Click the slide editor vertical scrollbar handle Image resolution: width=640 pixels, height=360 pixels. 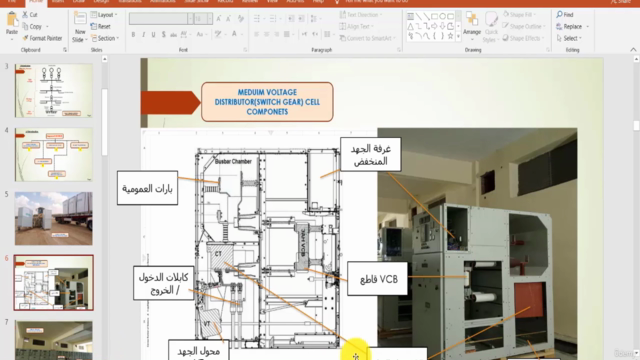[636, 125]
